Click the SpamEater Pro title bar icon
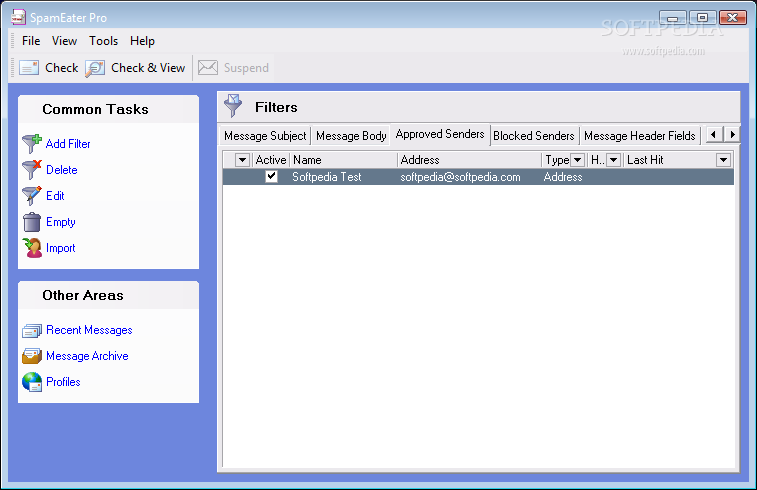Viewport: 757px width, 490px height. [18, 17]
